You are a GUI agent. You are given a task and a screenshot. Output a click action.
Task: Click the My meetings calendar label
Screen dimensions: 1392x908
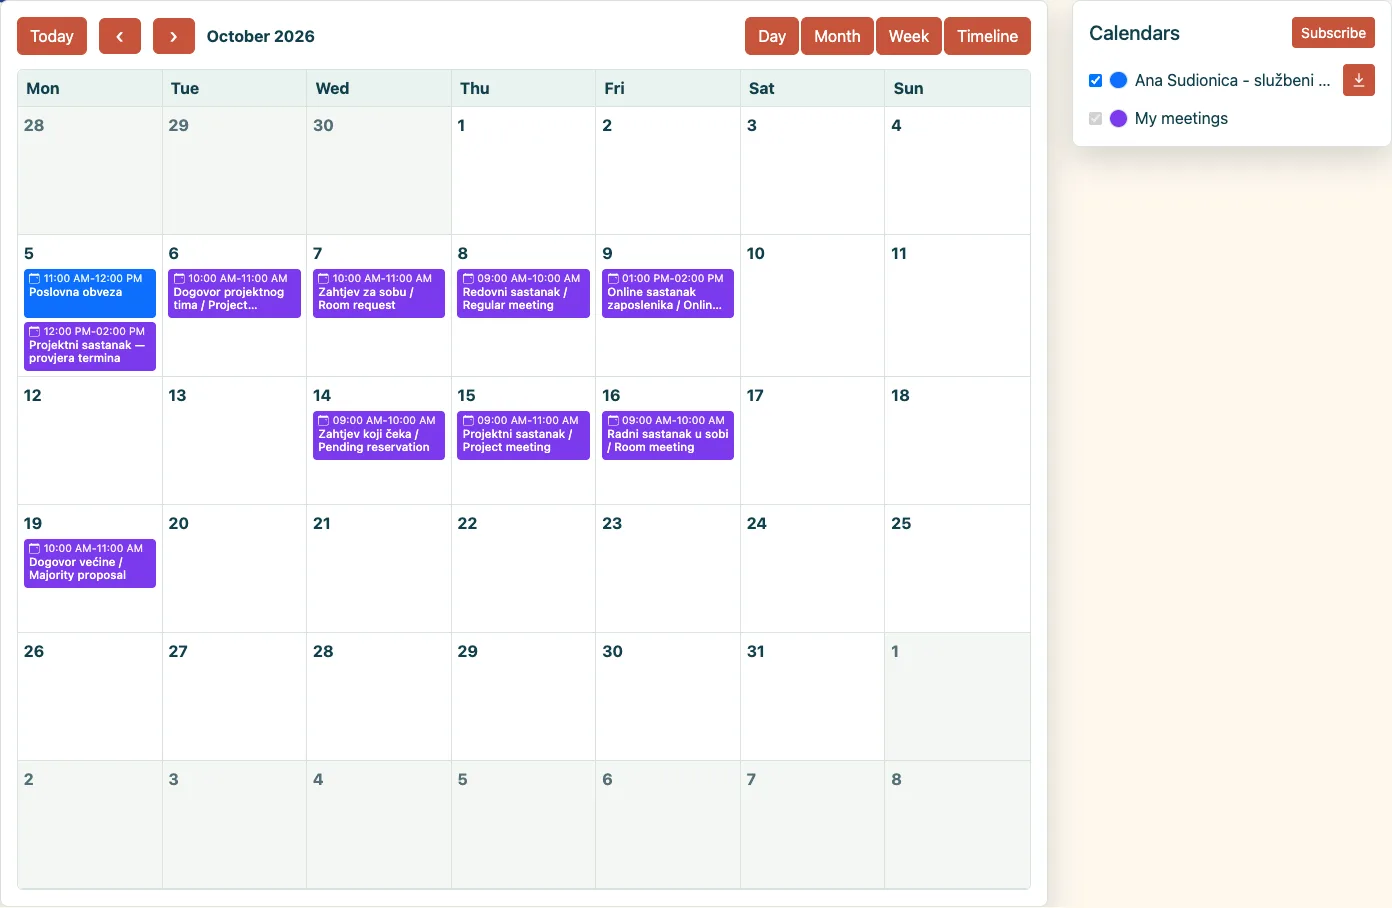[1181, 118]
